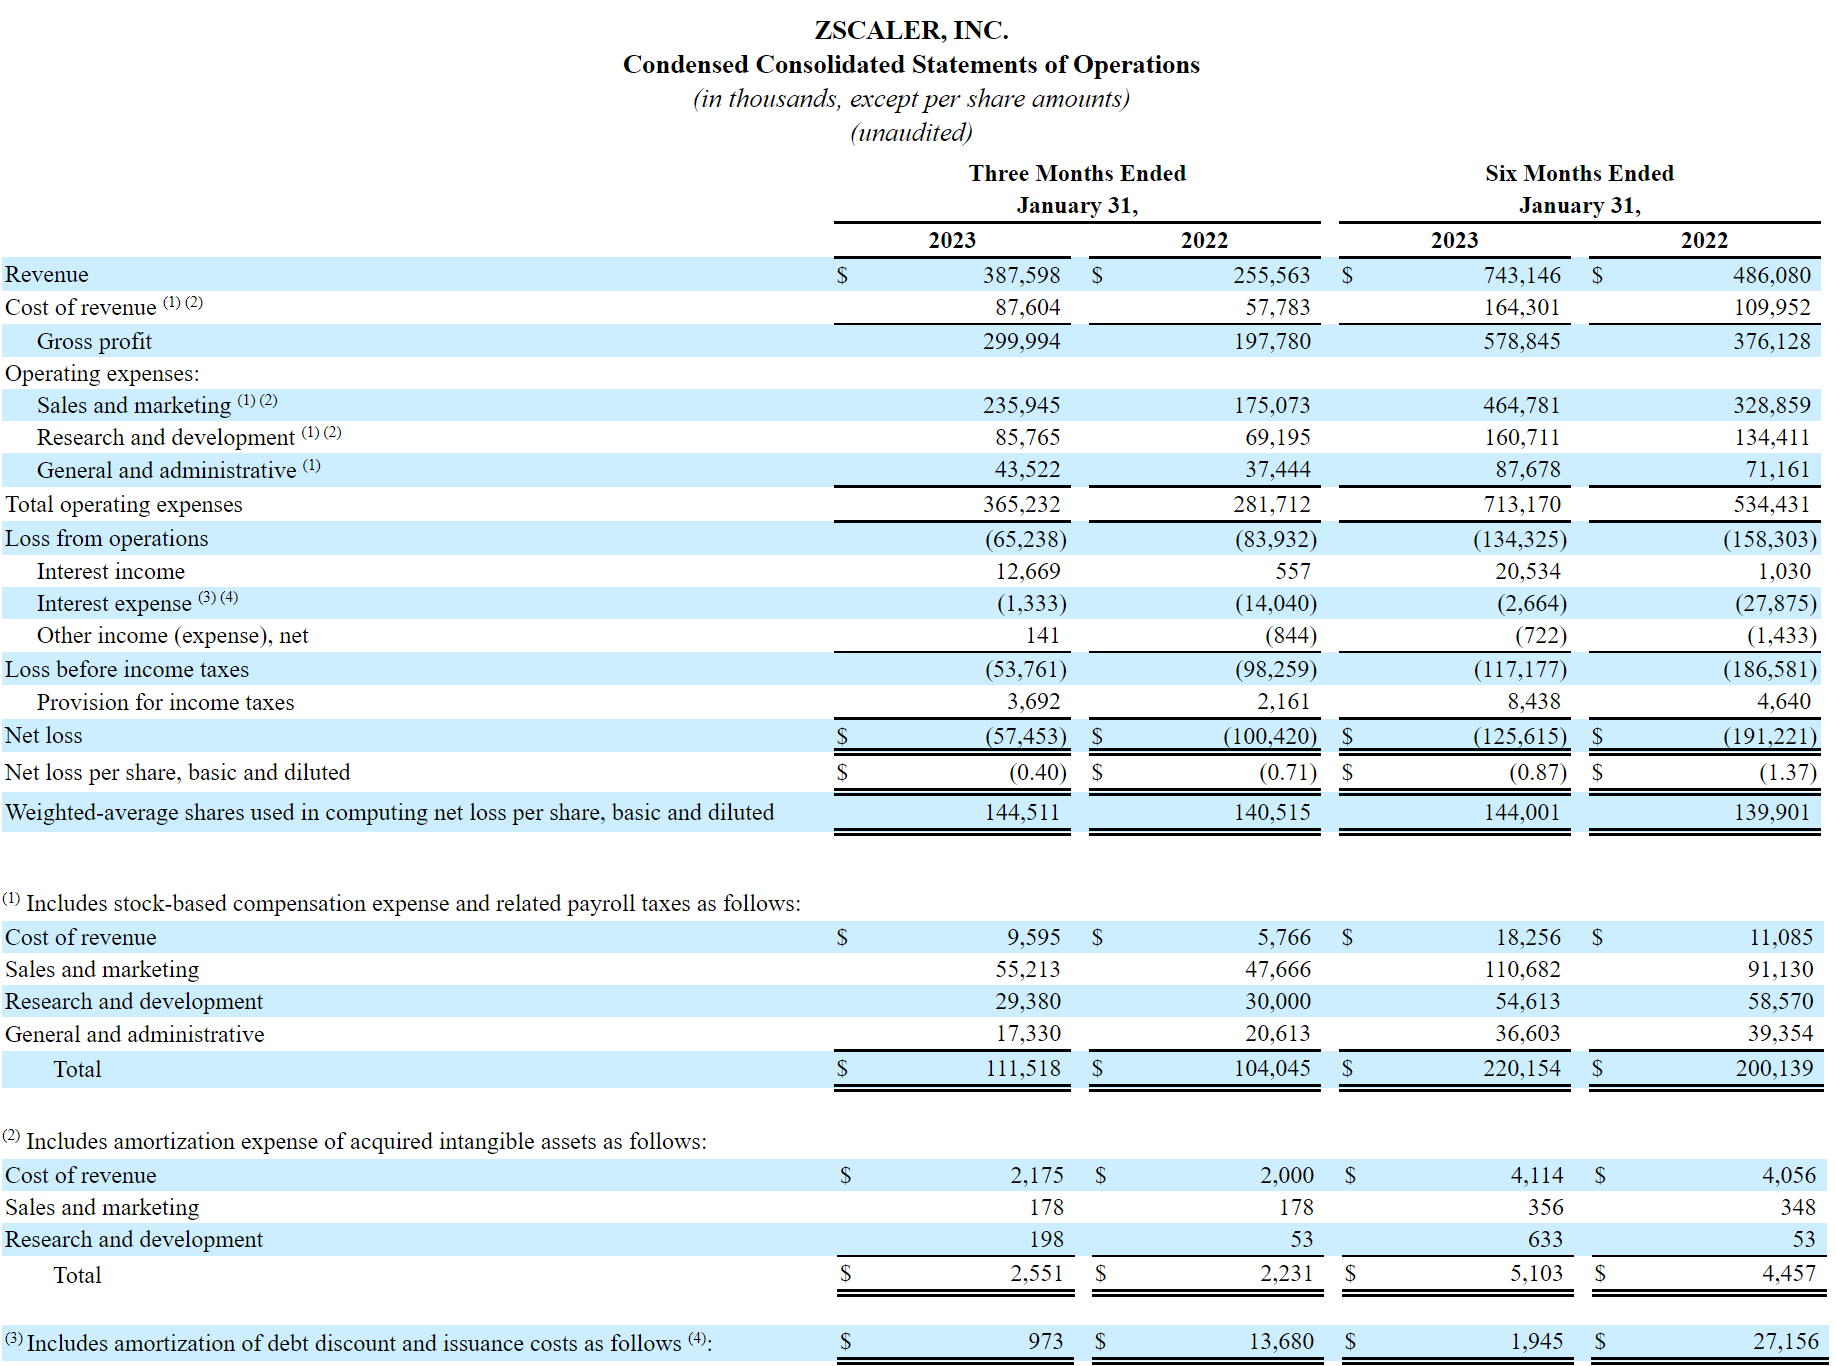Screen dimensions: 1836x1366
Task: Select amortization cost of revenue 2,175
Action: coord(1037,1175)
